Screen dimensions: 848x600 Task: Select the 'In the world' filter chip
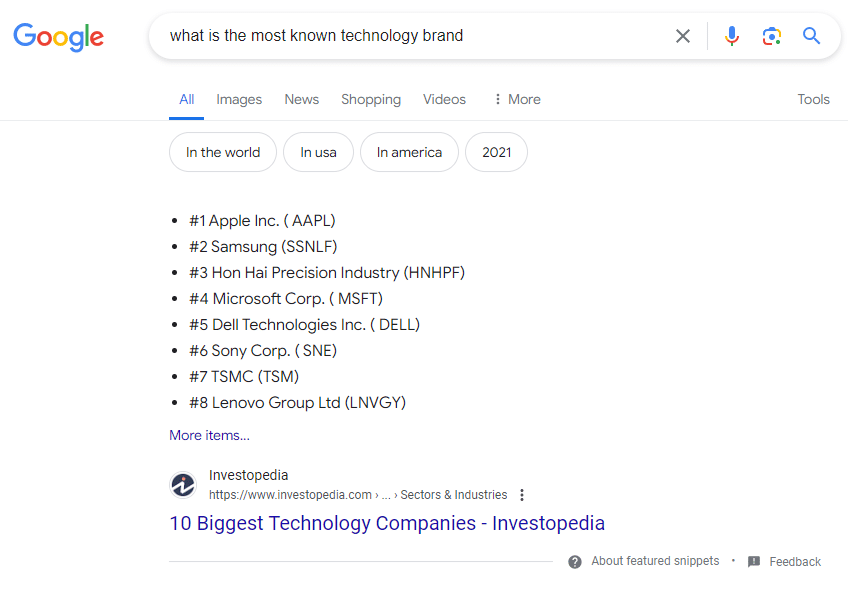(x=222, y=152)
